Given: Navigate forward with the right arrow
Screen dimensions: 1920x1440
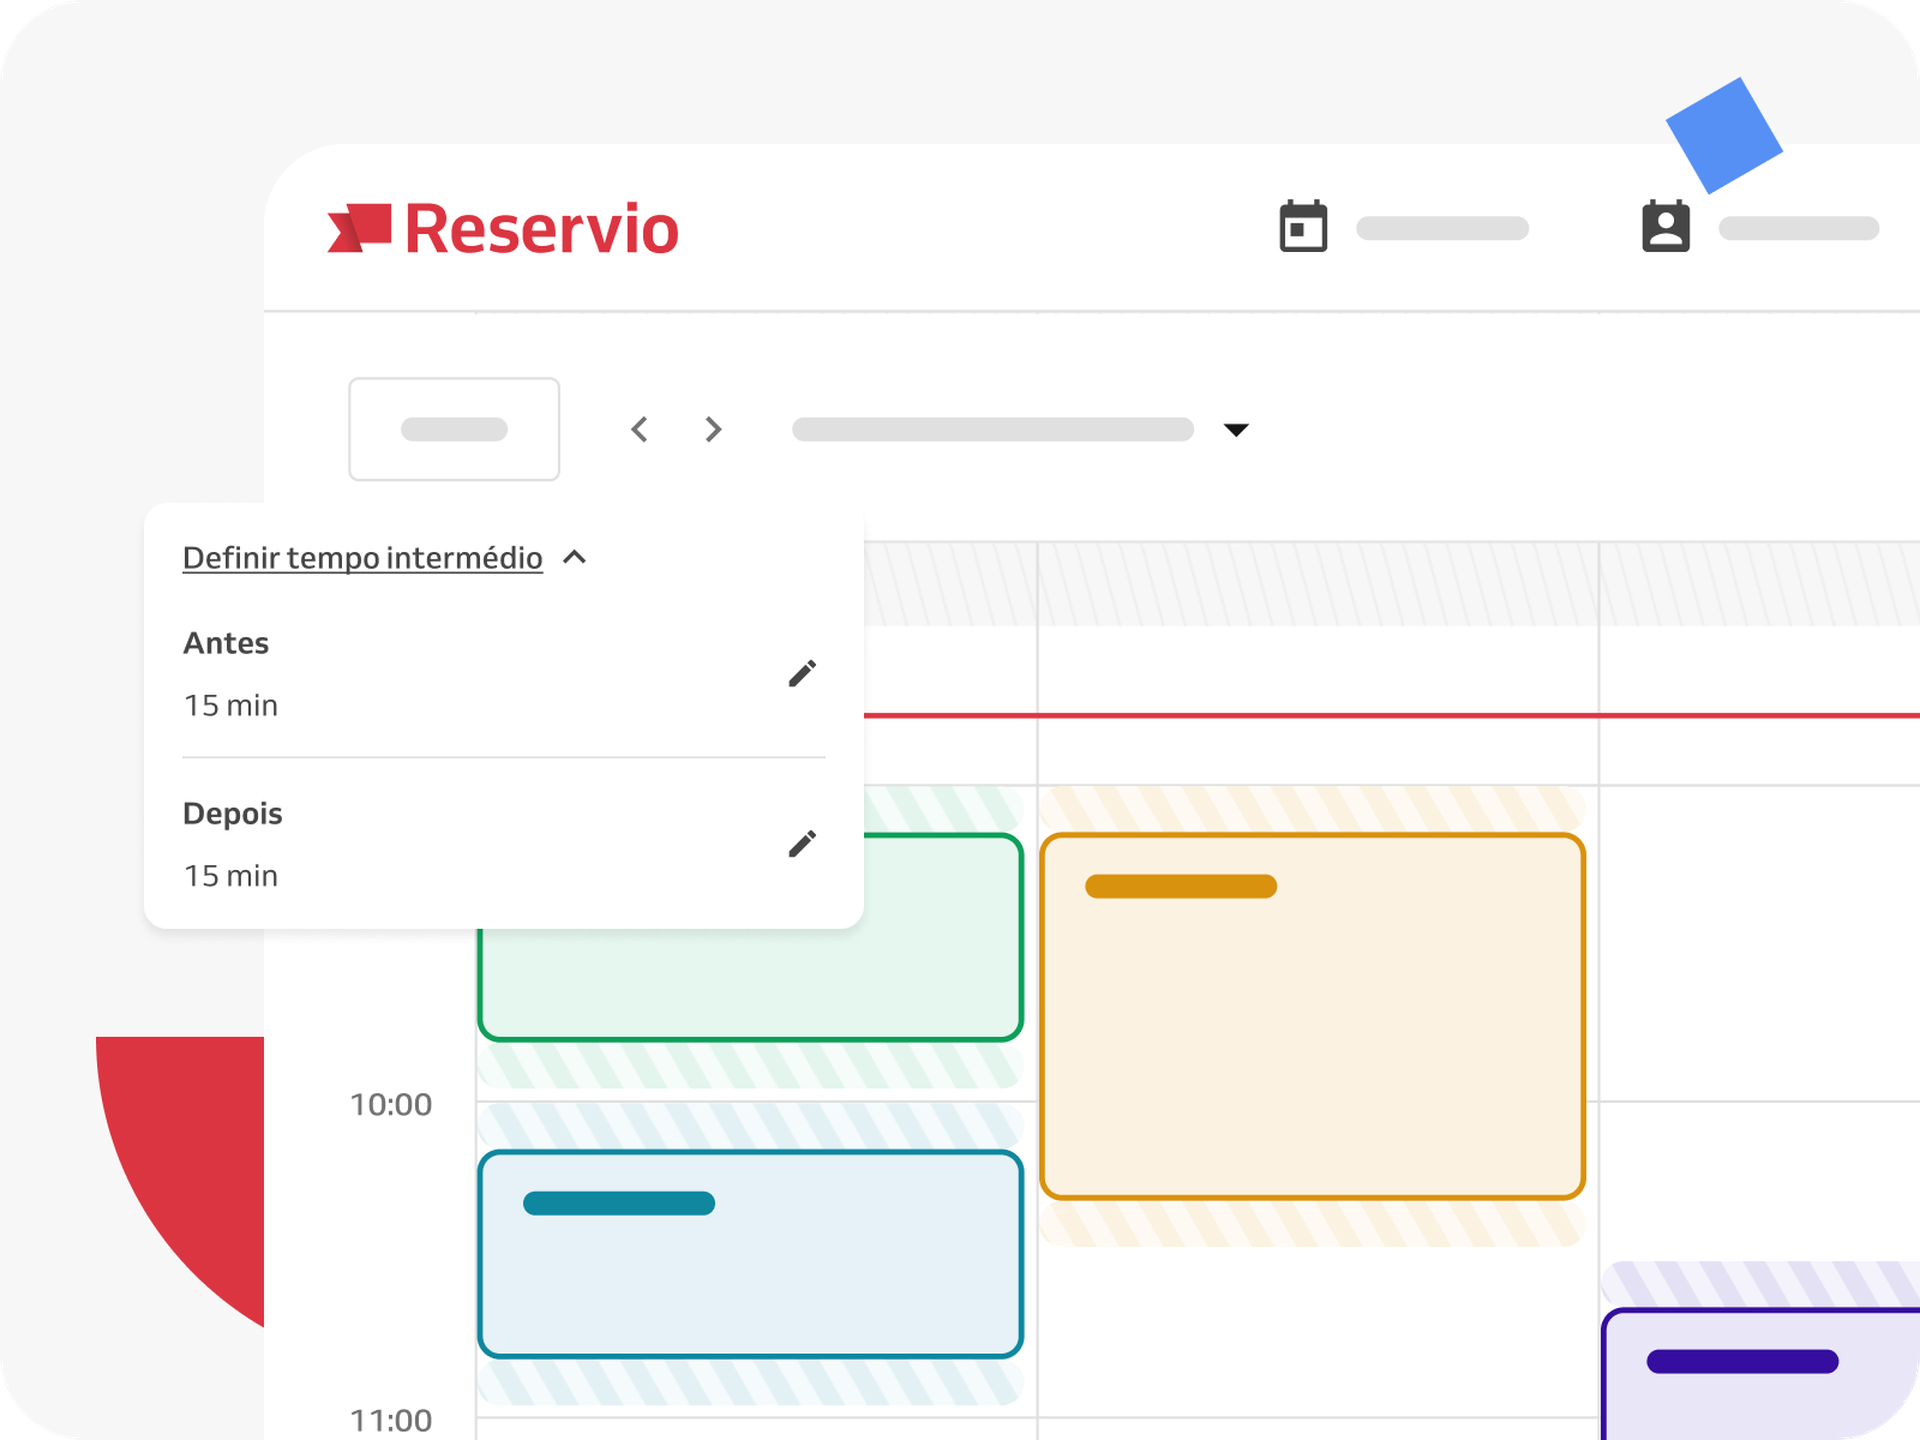Looking at the screenshot, I should [712, 429].
